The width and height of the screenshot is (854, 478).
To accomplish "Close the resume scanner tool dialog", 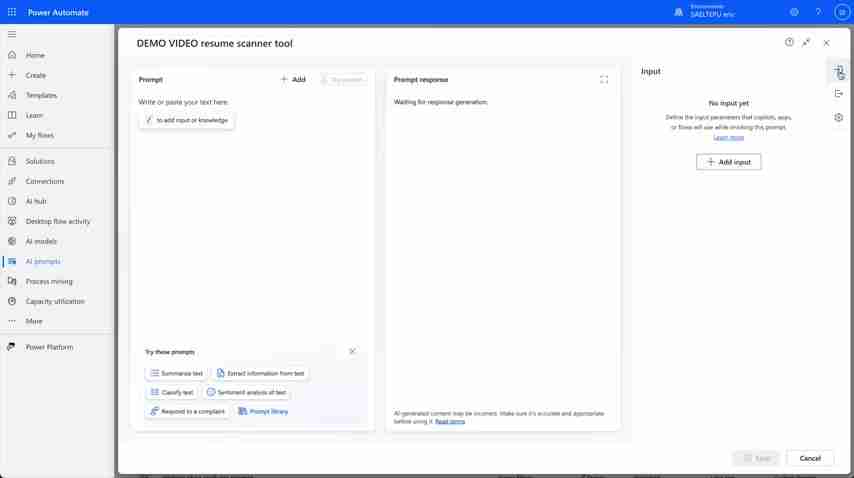I will [826, 42].
